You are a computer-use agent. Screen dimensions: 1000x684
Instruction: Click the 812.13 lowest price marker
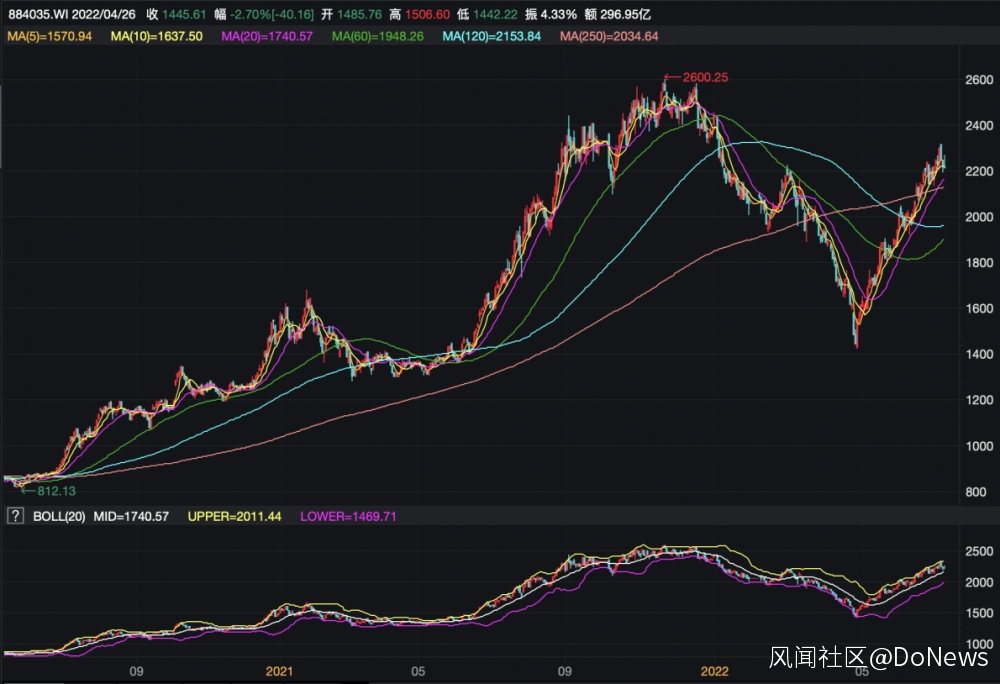click(56, 491)
